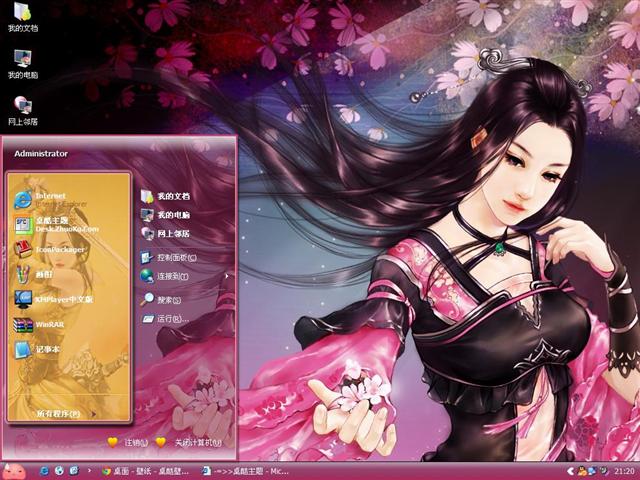
Task: Open 记事本 notepad from the Start menu
Action: click(37, 350)
